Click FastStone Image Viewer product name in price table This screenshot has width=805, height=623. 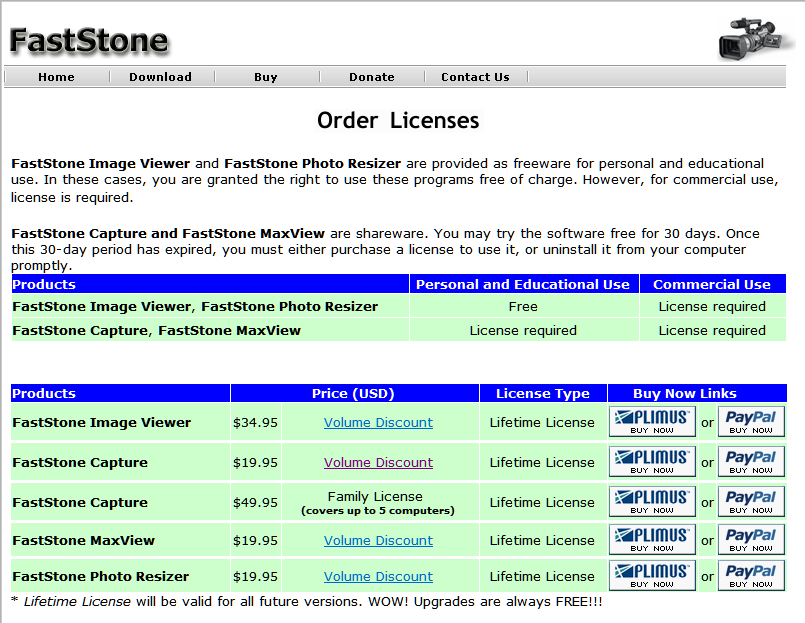coord(102,423)
